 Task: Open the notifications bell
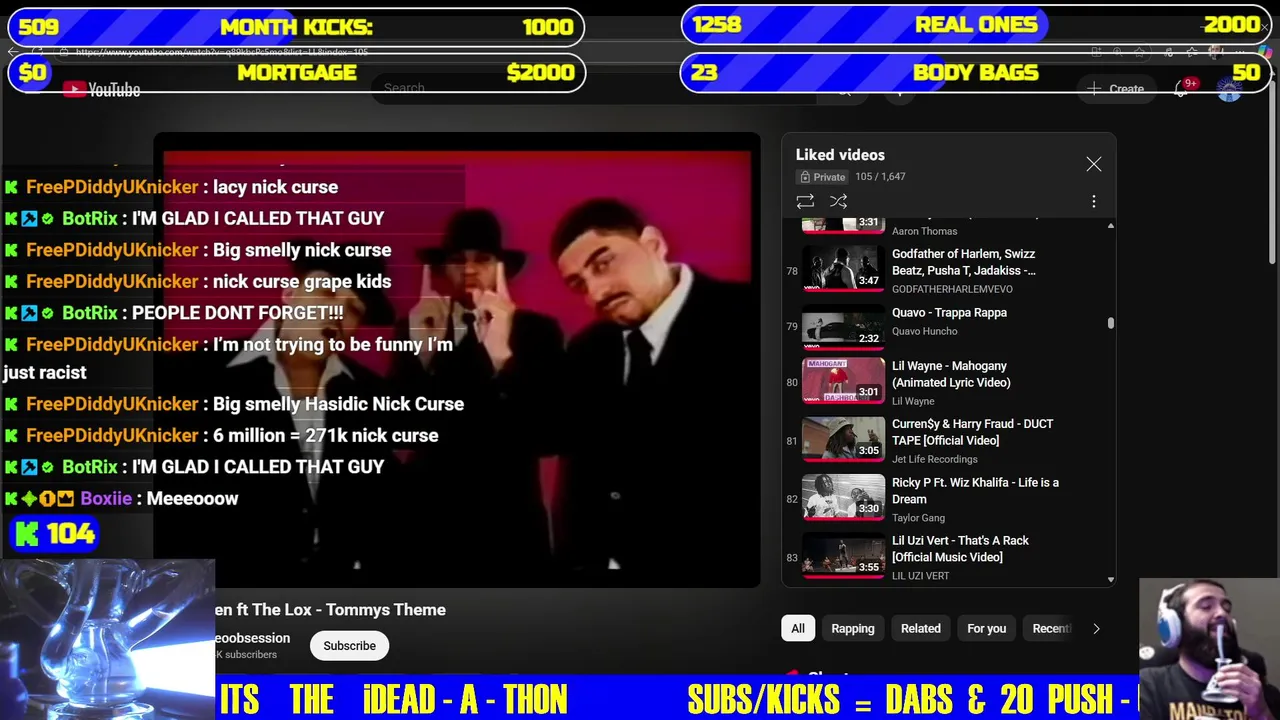[1183, 88]
